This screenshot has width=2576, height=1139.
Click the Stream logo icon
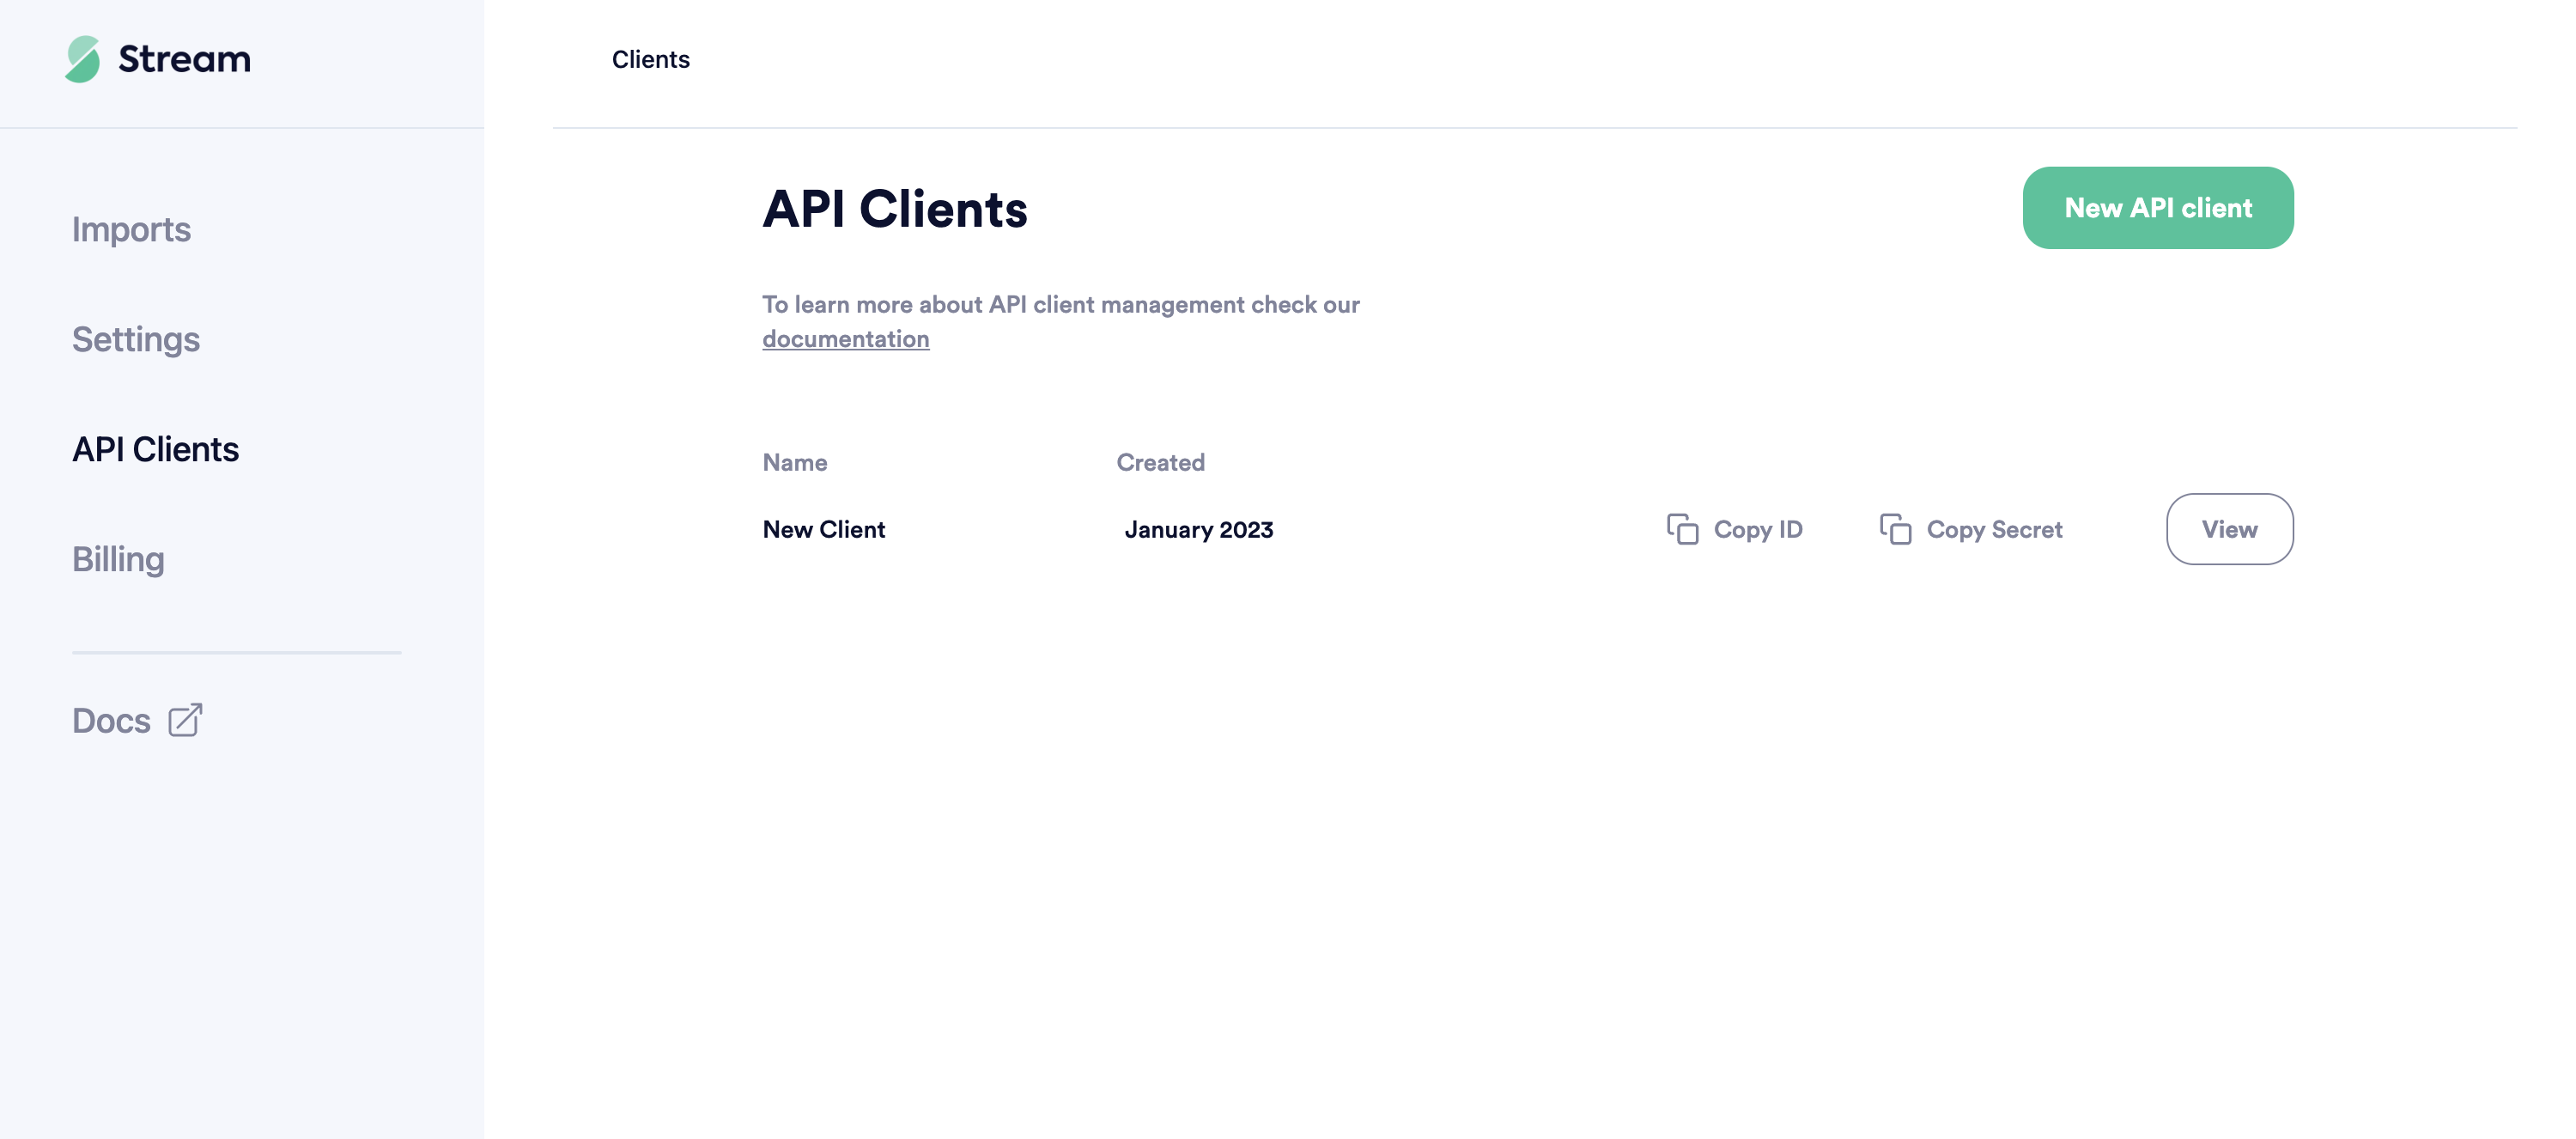click(x=83, y=59)
